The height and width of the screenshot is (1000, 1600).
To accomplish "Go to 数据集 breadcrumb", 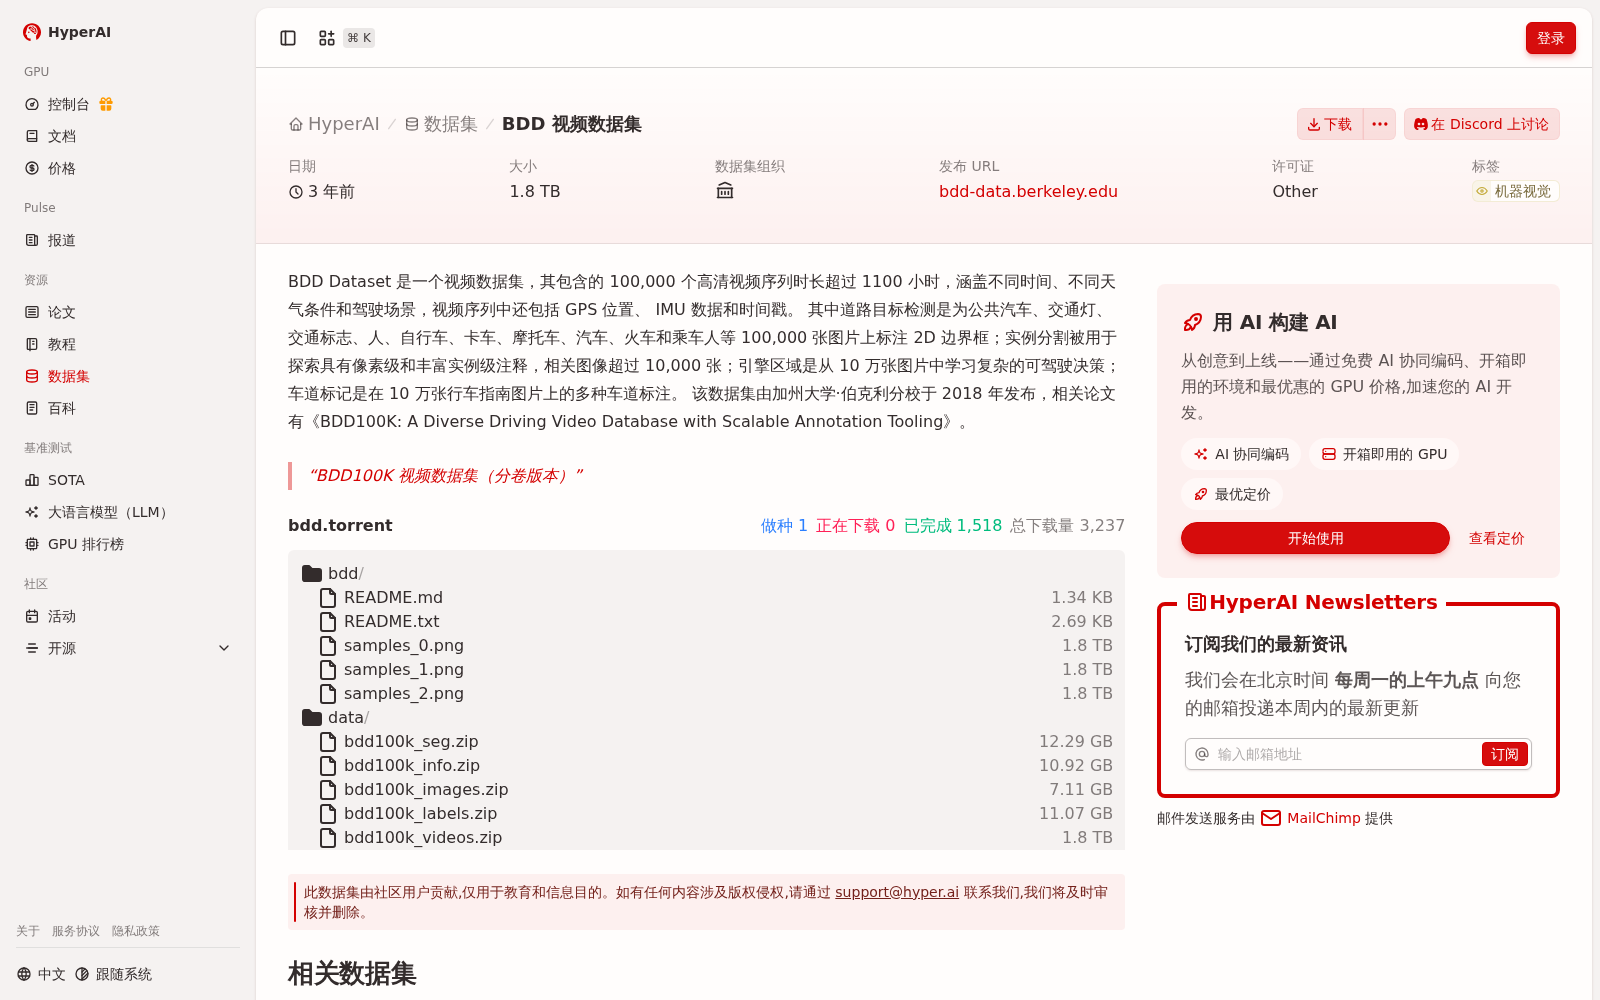I will (x=441, y=124).
